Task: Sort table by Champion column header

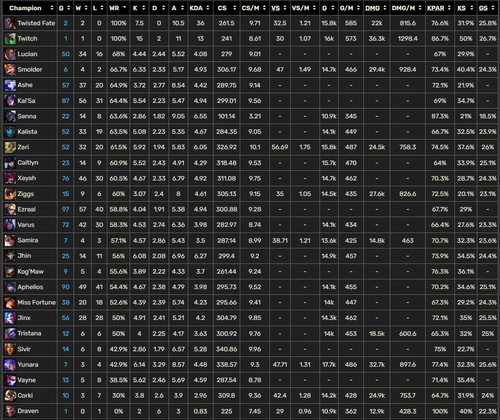Action: click(30, 8)
